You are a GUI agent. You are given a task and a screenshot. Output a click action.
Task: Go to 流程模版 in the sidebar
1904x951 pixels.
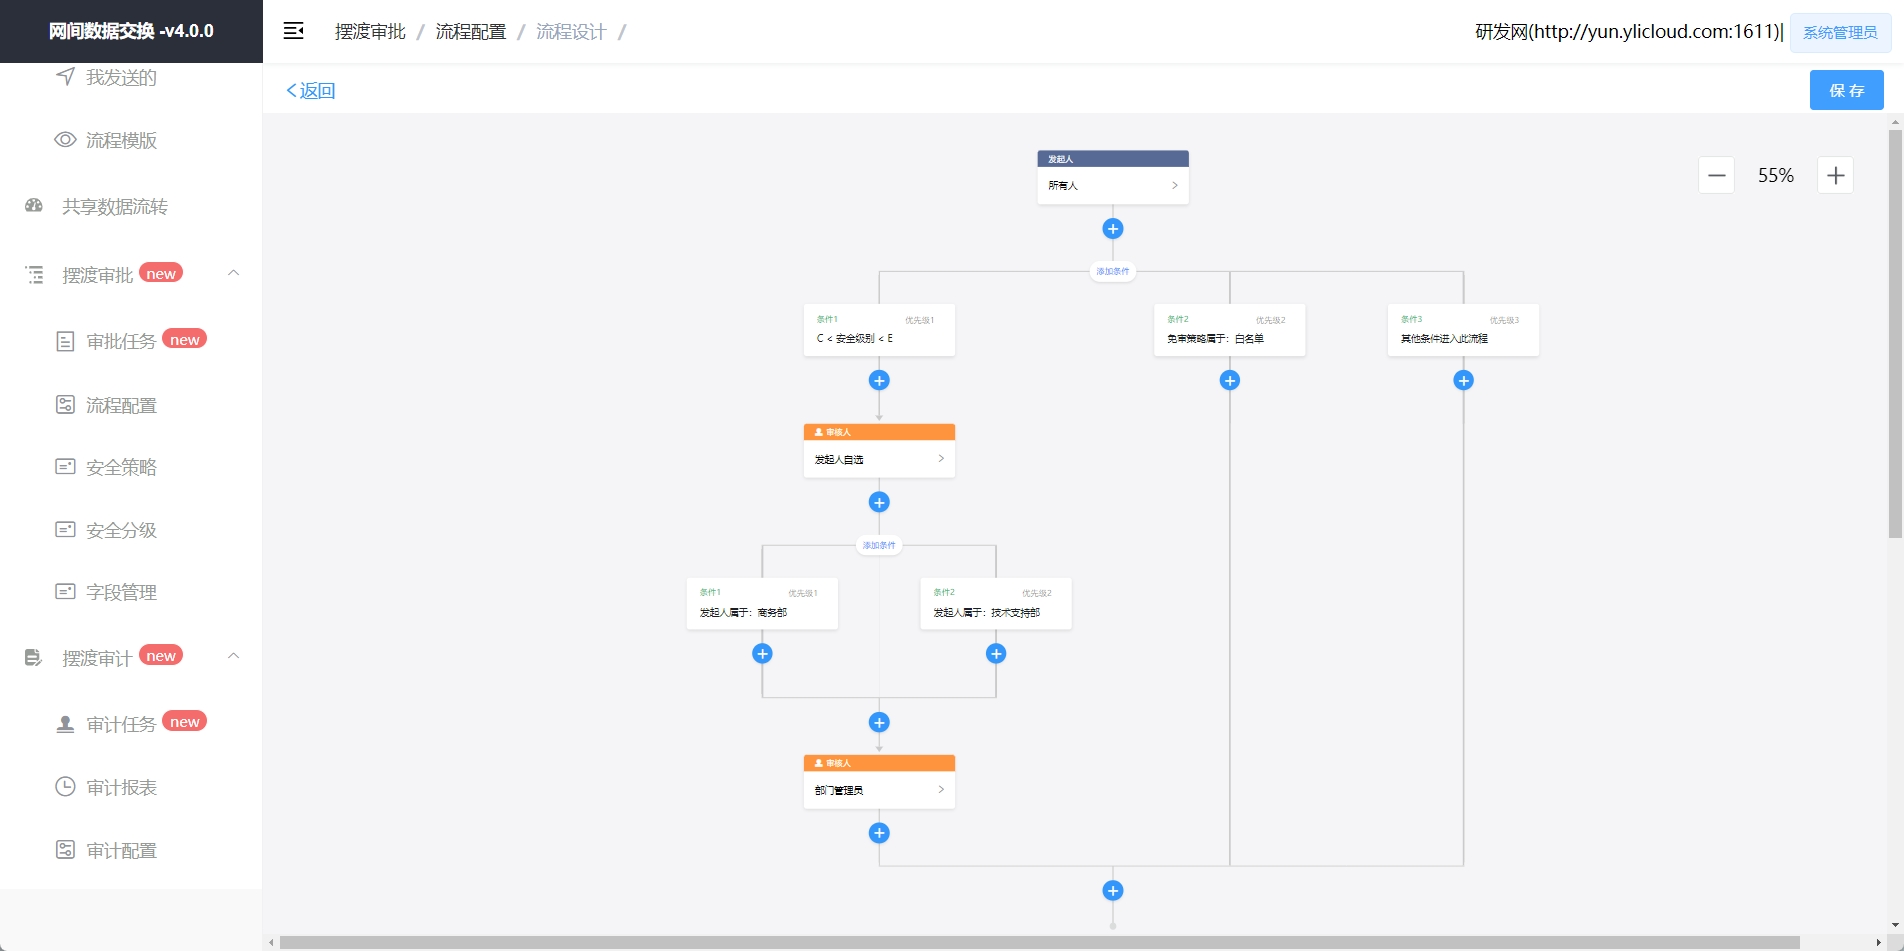click(x=121, y=141)
